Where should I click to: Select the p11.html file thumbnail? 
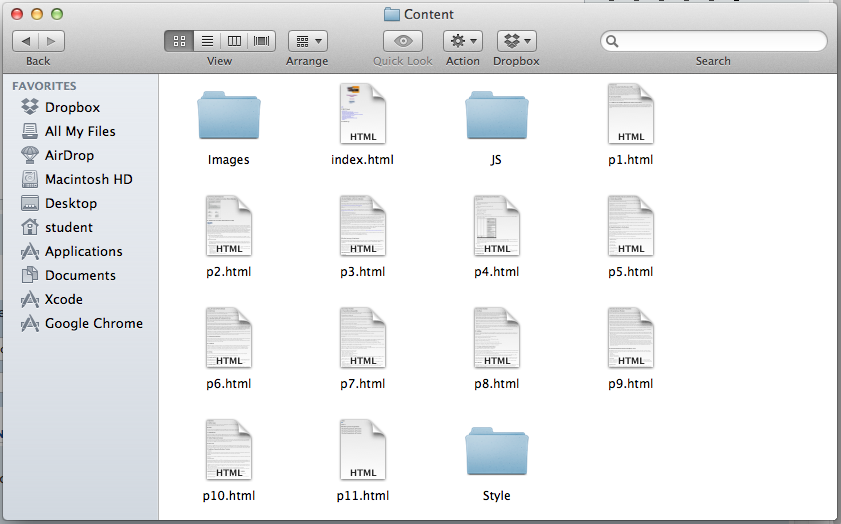tap(363, 450)
